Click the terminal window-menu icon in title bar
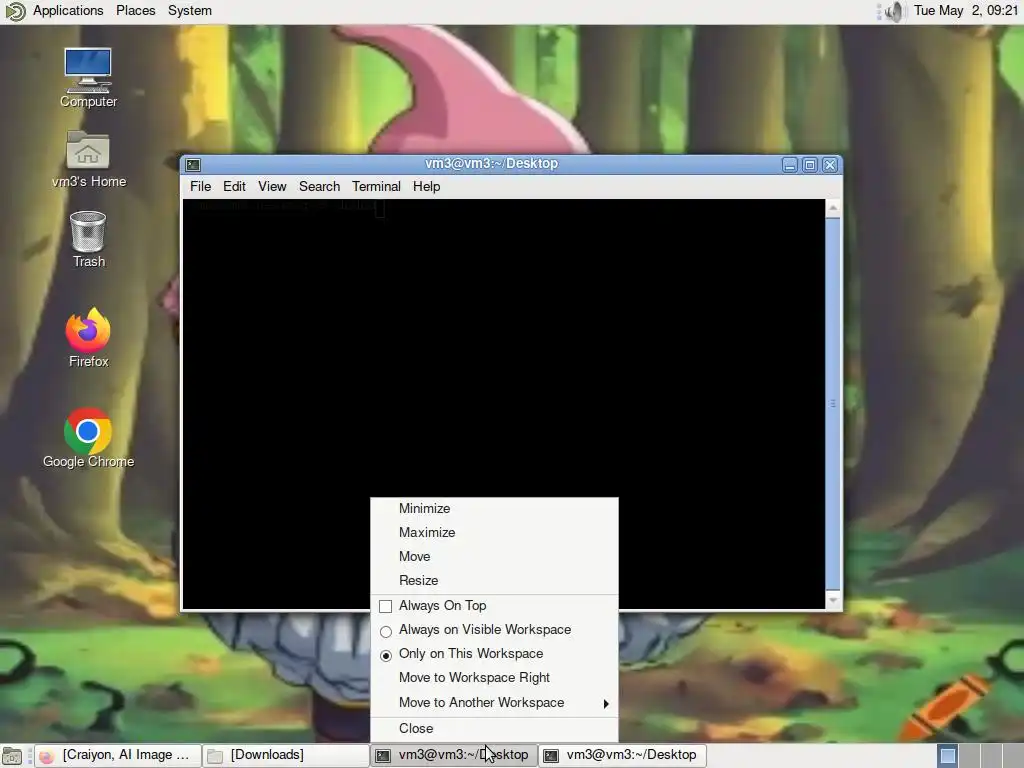This screenshot has width=1024, height=768. 193,165
